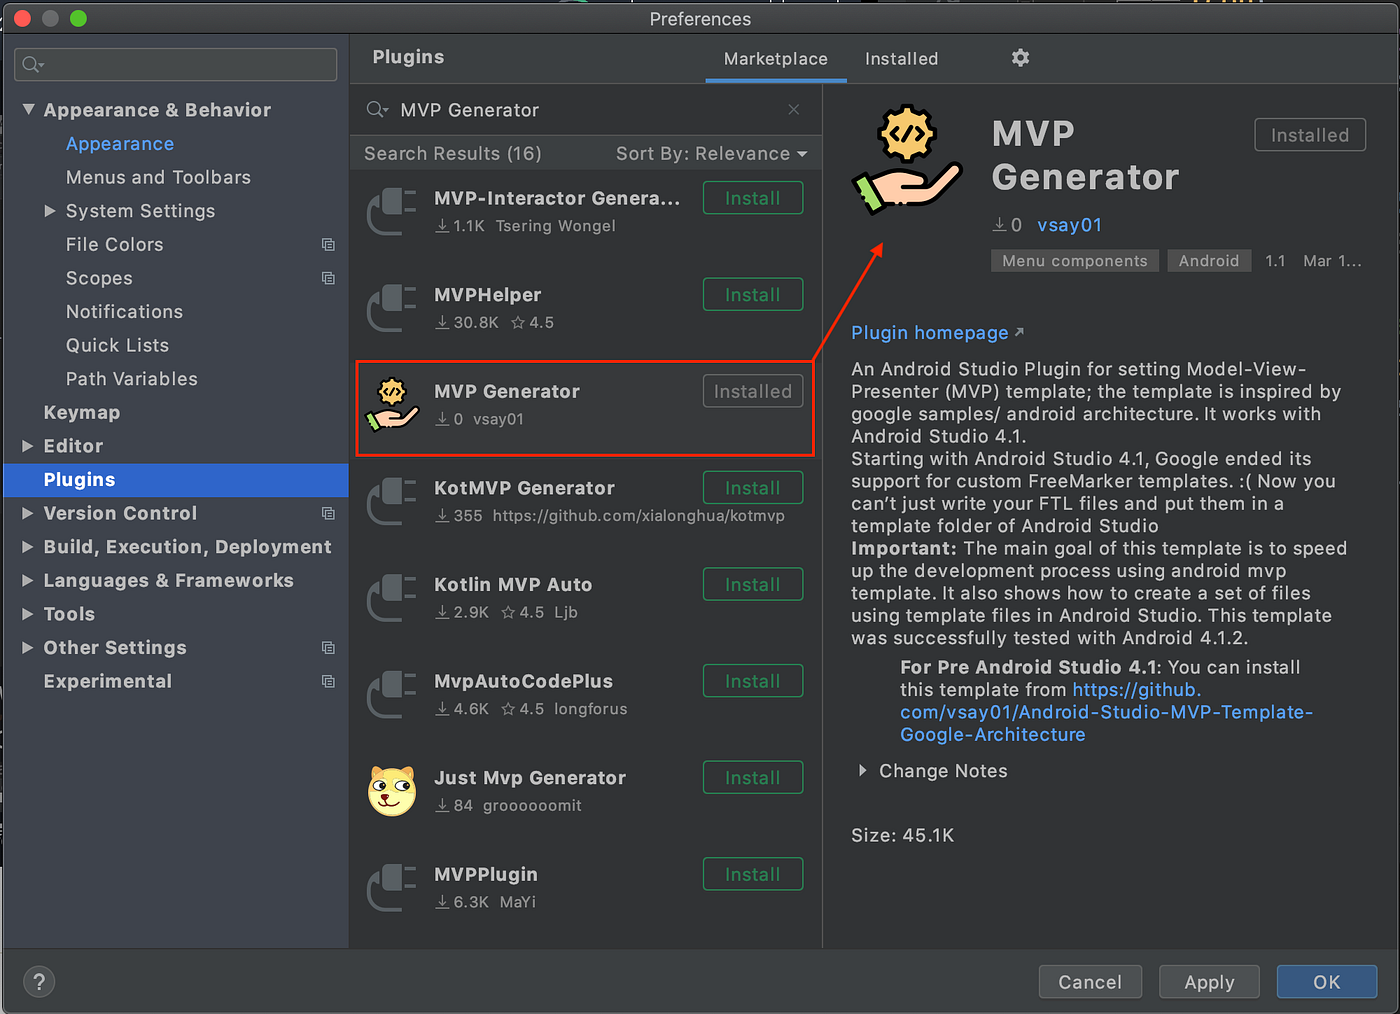The image size is (1400, 1014).
Task: Open the Sort By Relevance dropdown
Action: [711, 154]
